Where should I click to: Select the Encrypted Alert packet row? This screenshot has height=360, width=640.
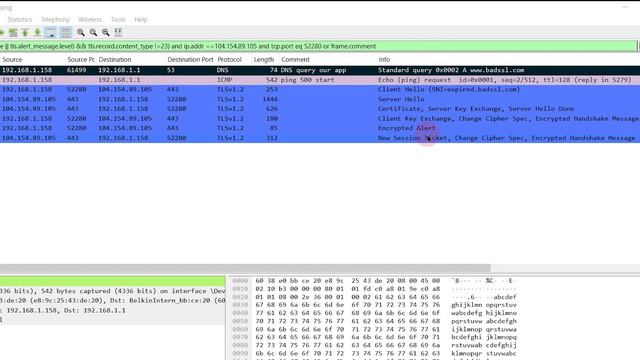320,128
